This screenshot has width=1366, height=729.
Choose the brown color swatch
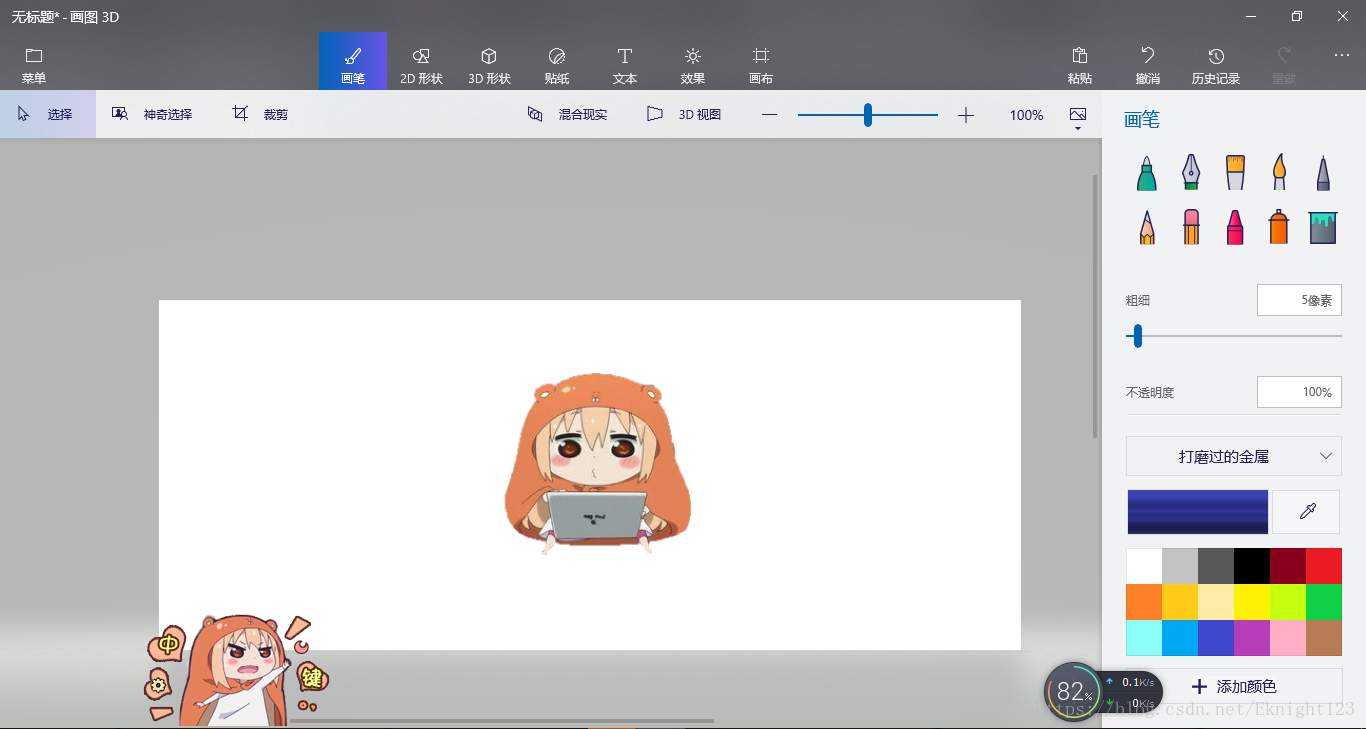pyautogui.click(x=1324, y=638)
